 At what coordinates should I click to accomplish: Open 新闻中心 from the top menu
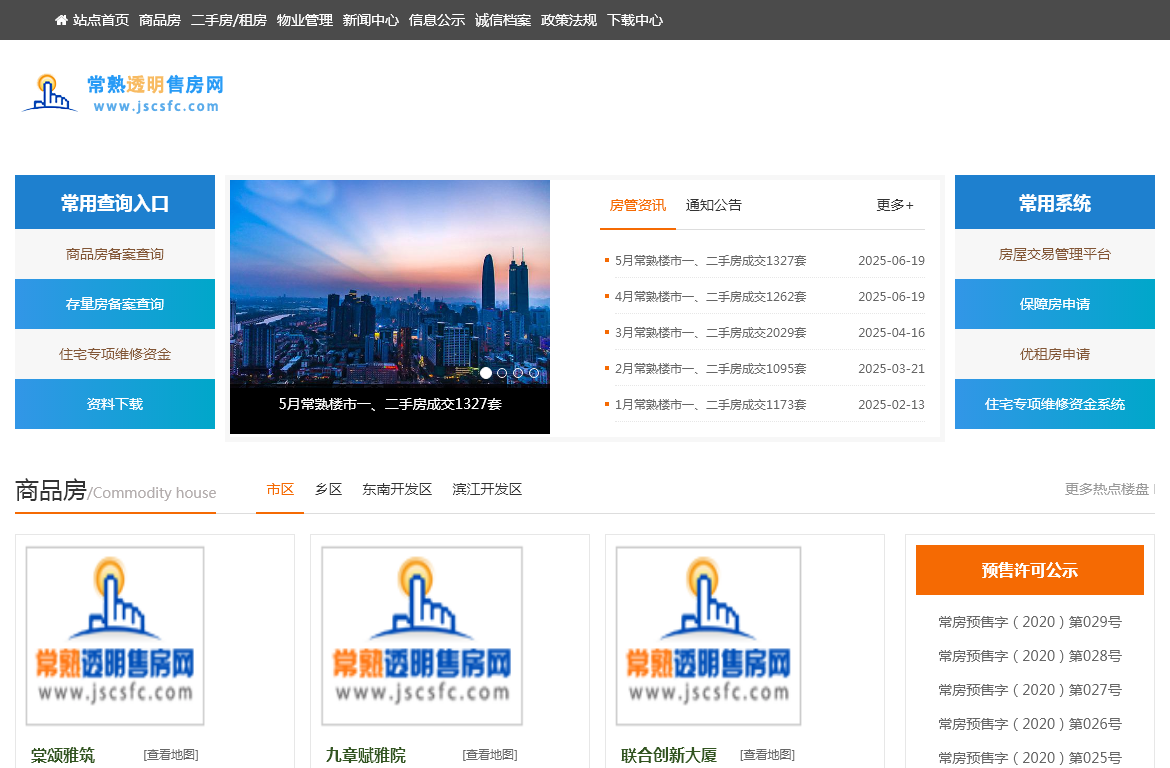point(371,19)
